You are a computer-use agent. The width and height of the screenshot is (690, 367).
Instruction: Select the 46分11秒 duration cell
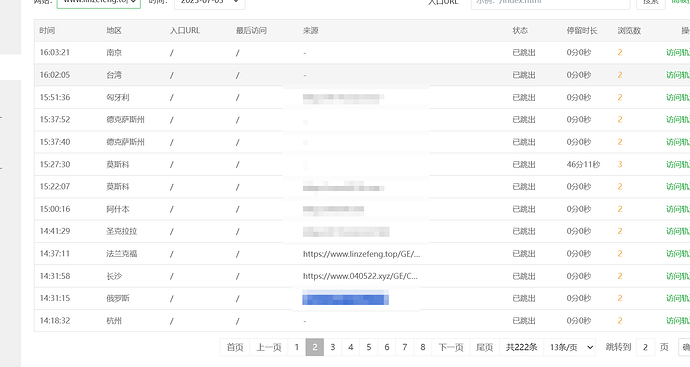click(583, 164)
